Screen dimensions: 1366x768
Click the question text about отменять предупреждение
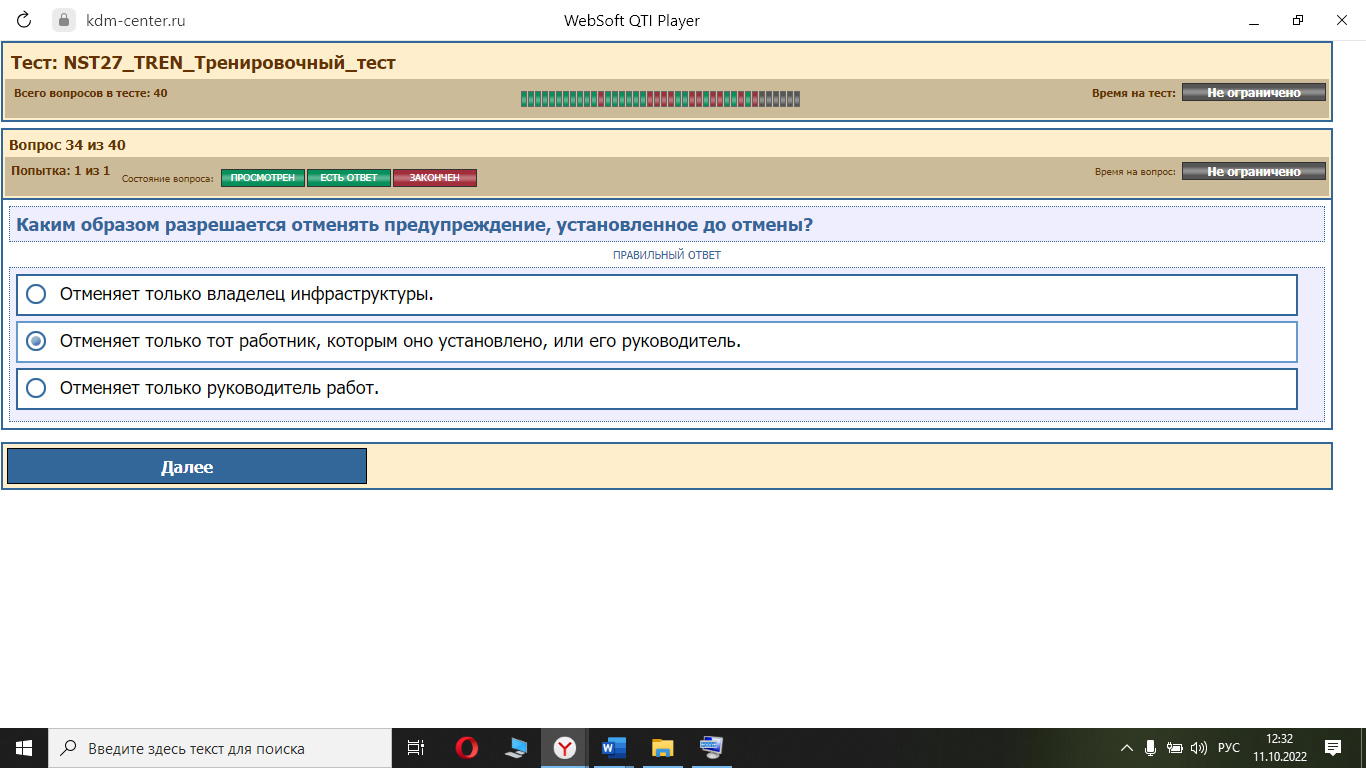click(414, 225)
